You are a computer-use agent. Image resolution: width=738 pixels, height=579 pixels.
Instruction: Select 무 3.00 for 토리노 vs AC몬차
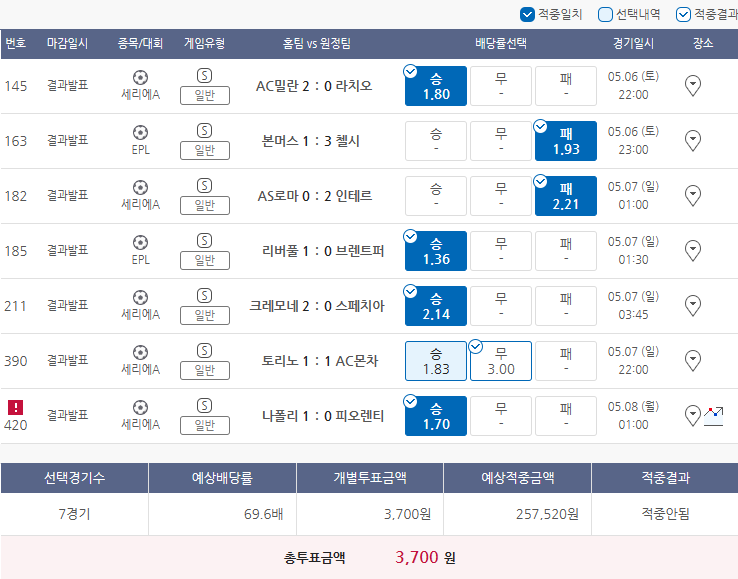click(x=501, y=362)
